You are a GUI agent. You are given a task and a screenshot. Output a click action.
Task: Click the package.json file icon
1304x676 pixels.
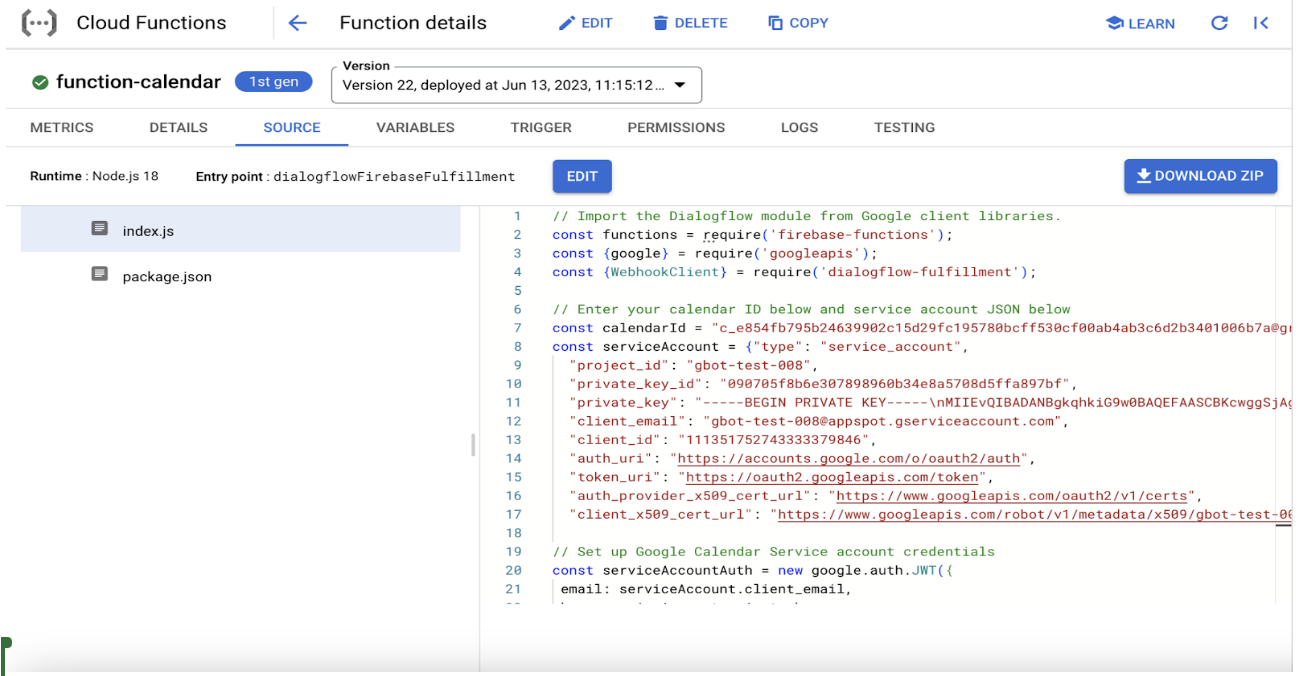tap(100, 275)
